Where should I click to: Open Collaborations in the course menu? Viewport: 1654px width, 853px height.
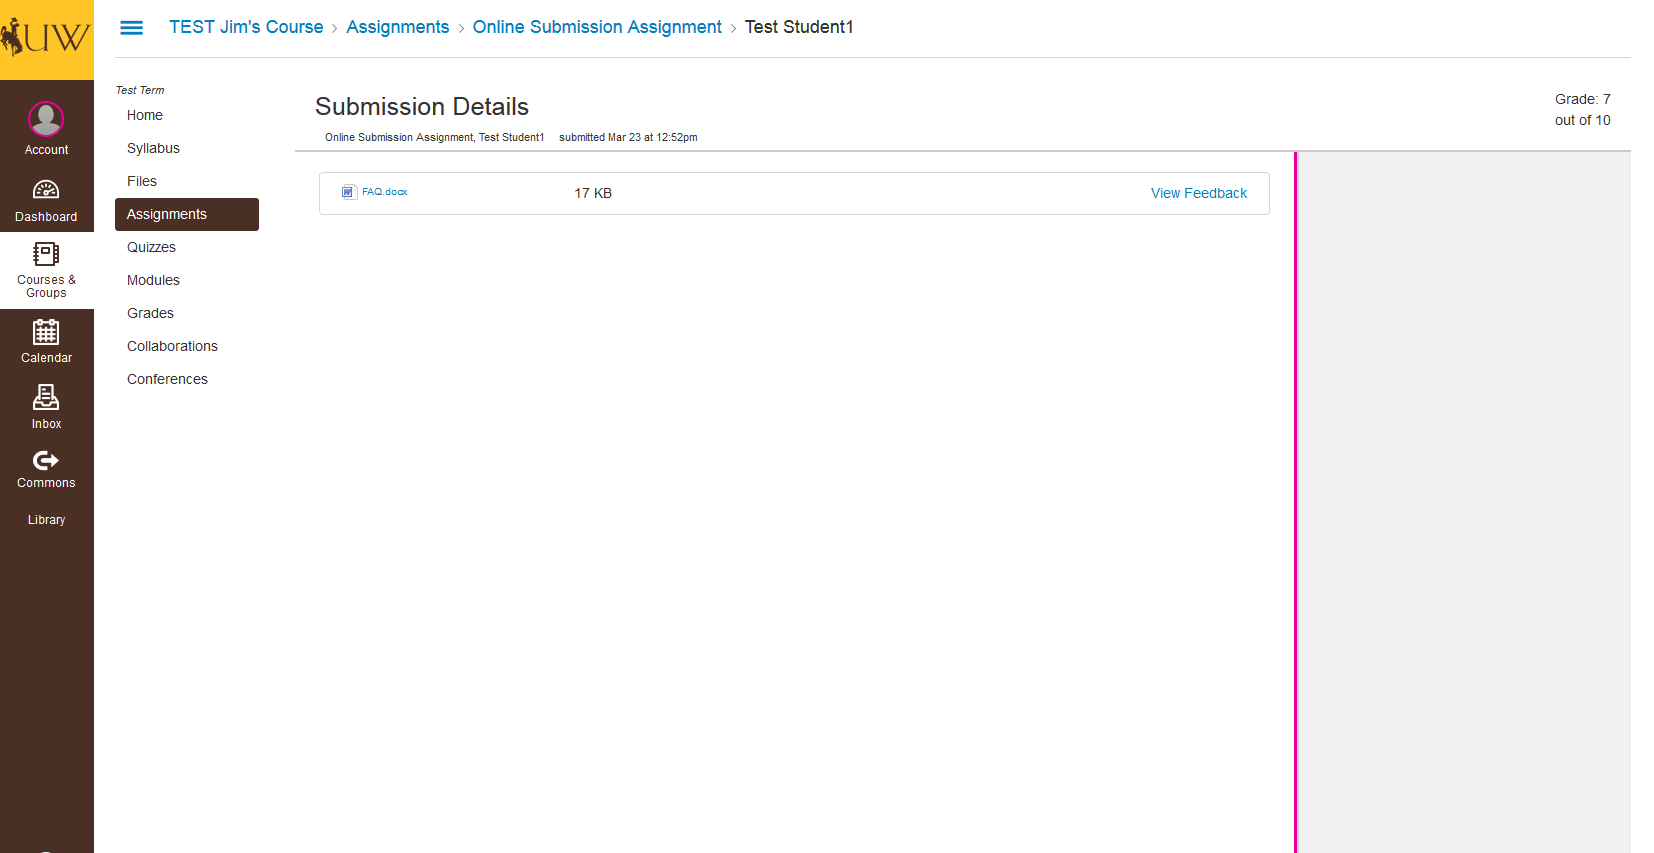point(172,346)
